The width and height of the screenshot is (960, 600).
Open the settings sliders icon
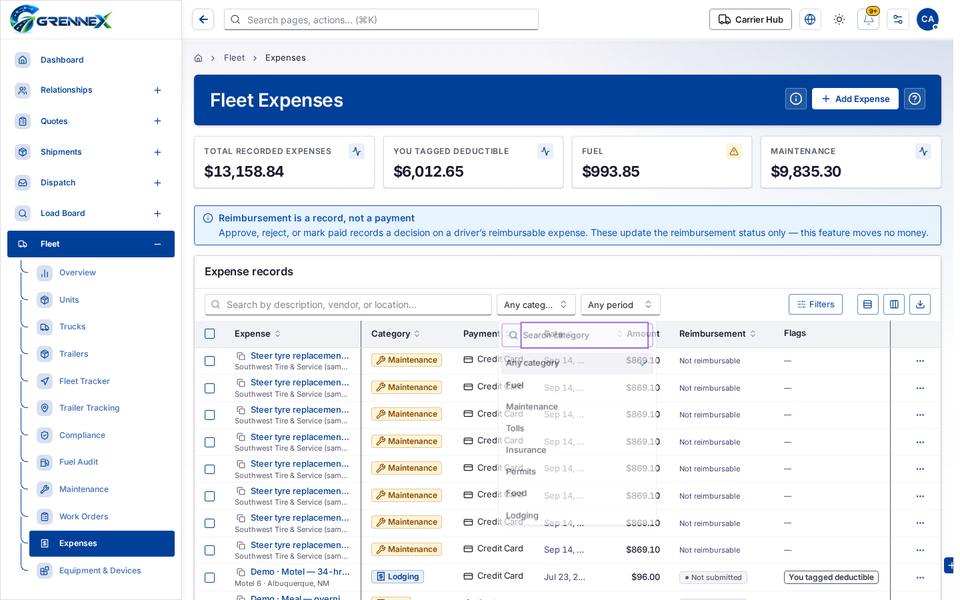point(898,20)
